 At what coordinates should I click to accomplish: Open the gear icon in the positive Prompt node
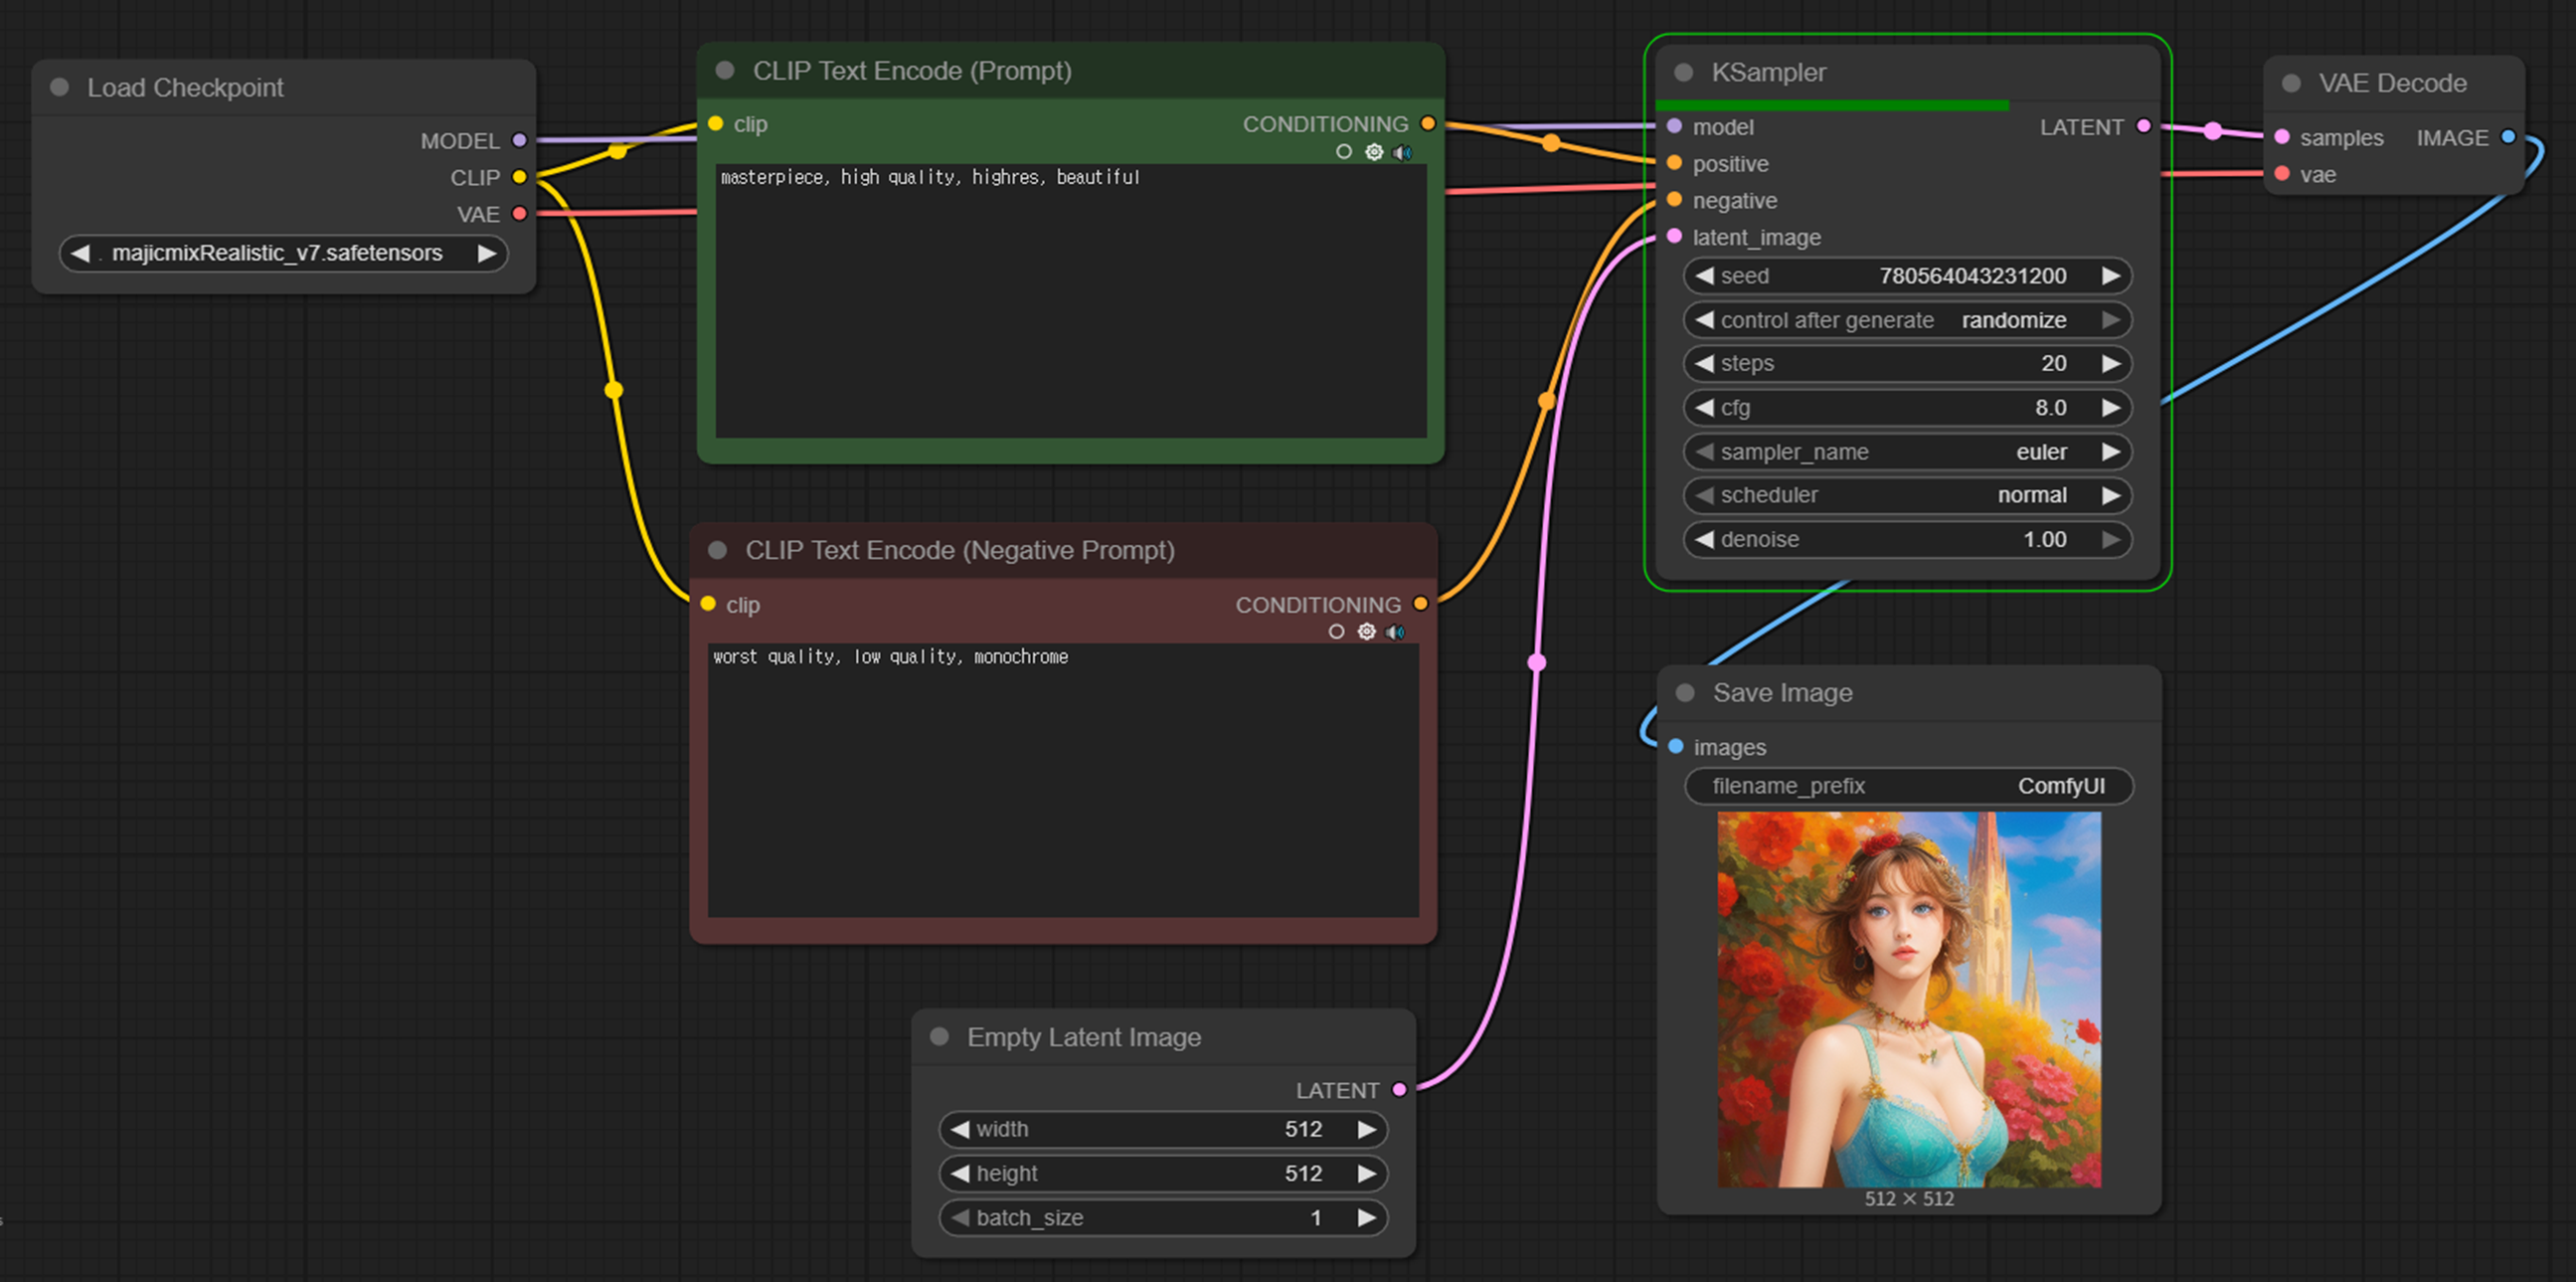[1374, 152]
